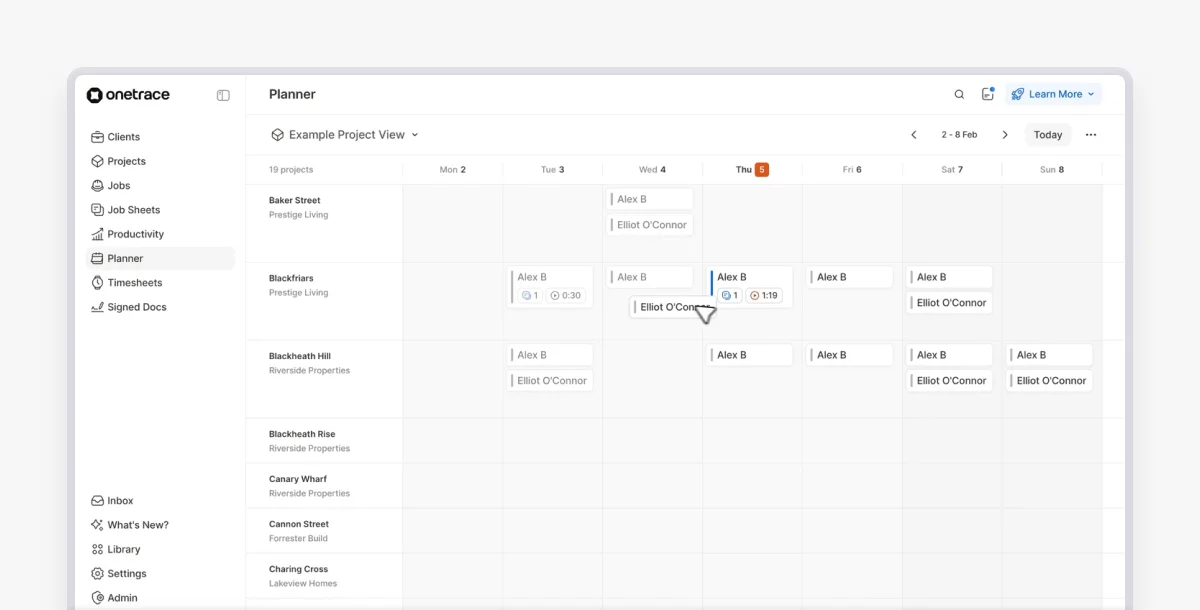Screen dimensions: 1200x610
Task: Open Elliot O'Connor's card under Baker Street
Action: 649,224
